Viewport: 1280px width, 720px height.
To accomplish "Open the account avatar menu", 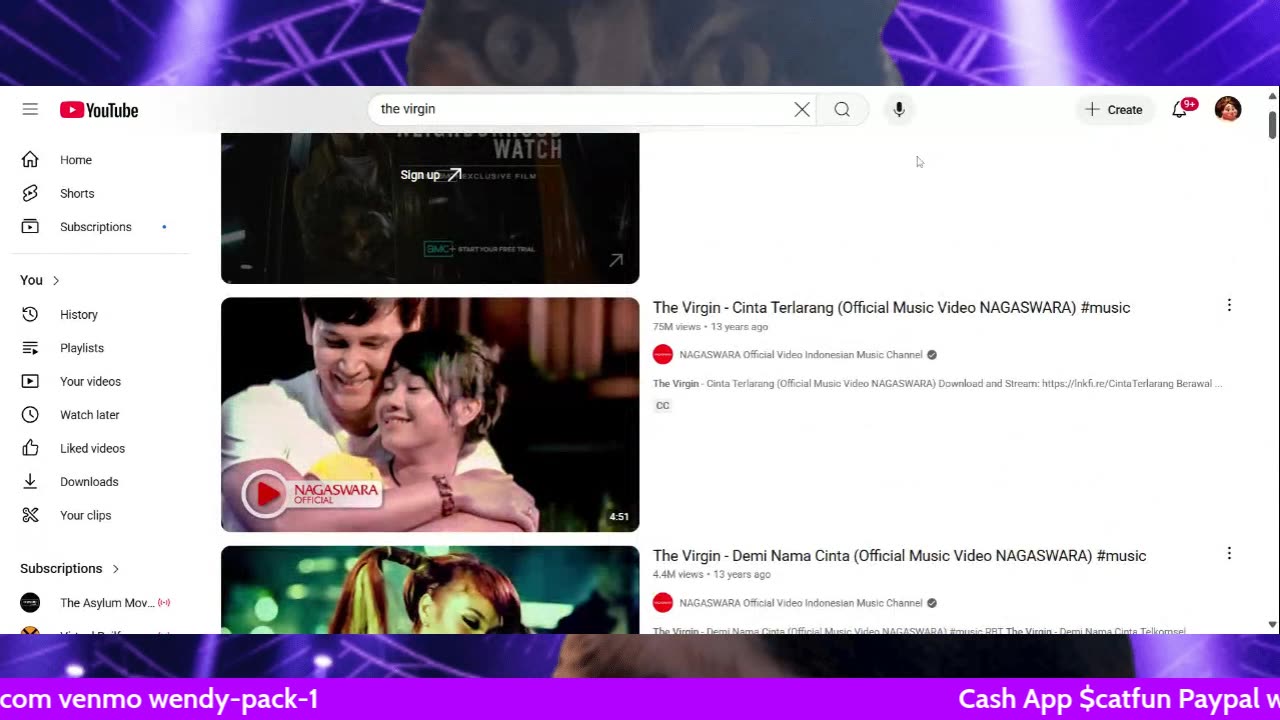I will click(x=1228, y=110).
